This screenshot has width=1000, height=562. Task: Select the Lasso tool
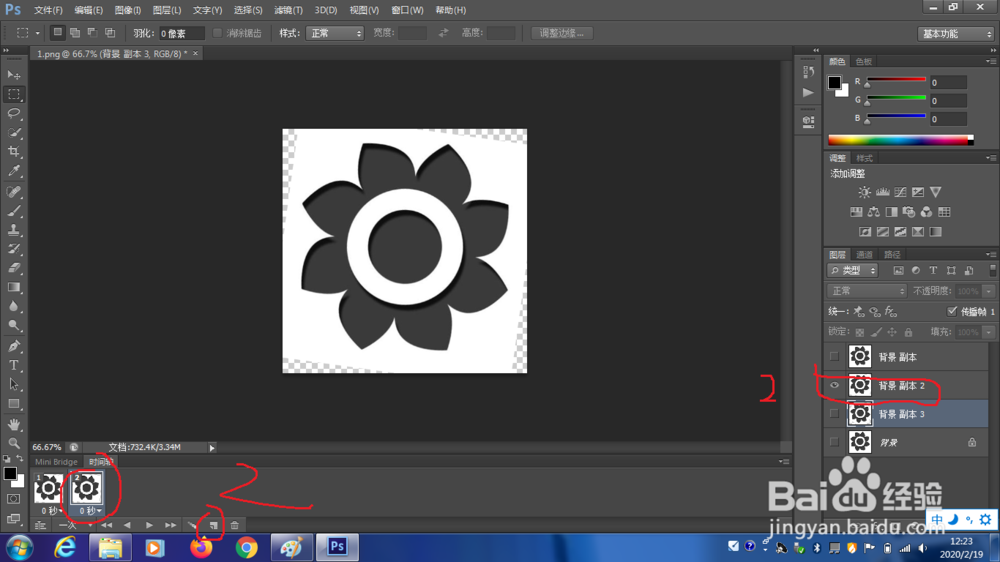pyautogui.click(x=14, y=114)
